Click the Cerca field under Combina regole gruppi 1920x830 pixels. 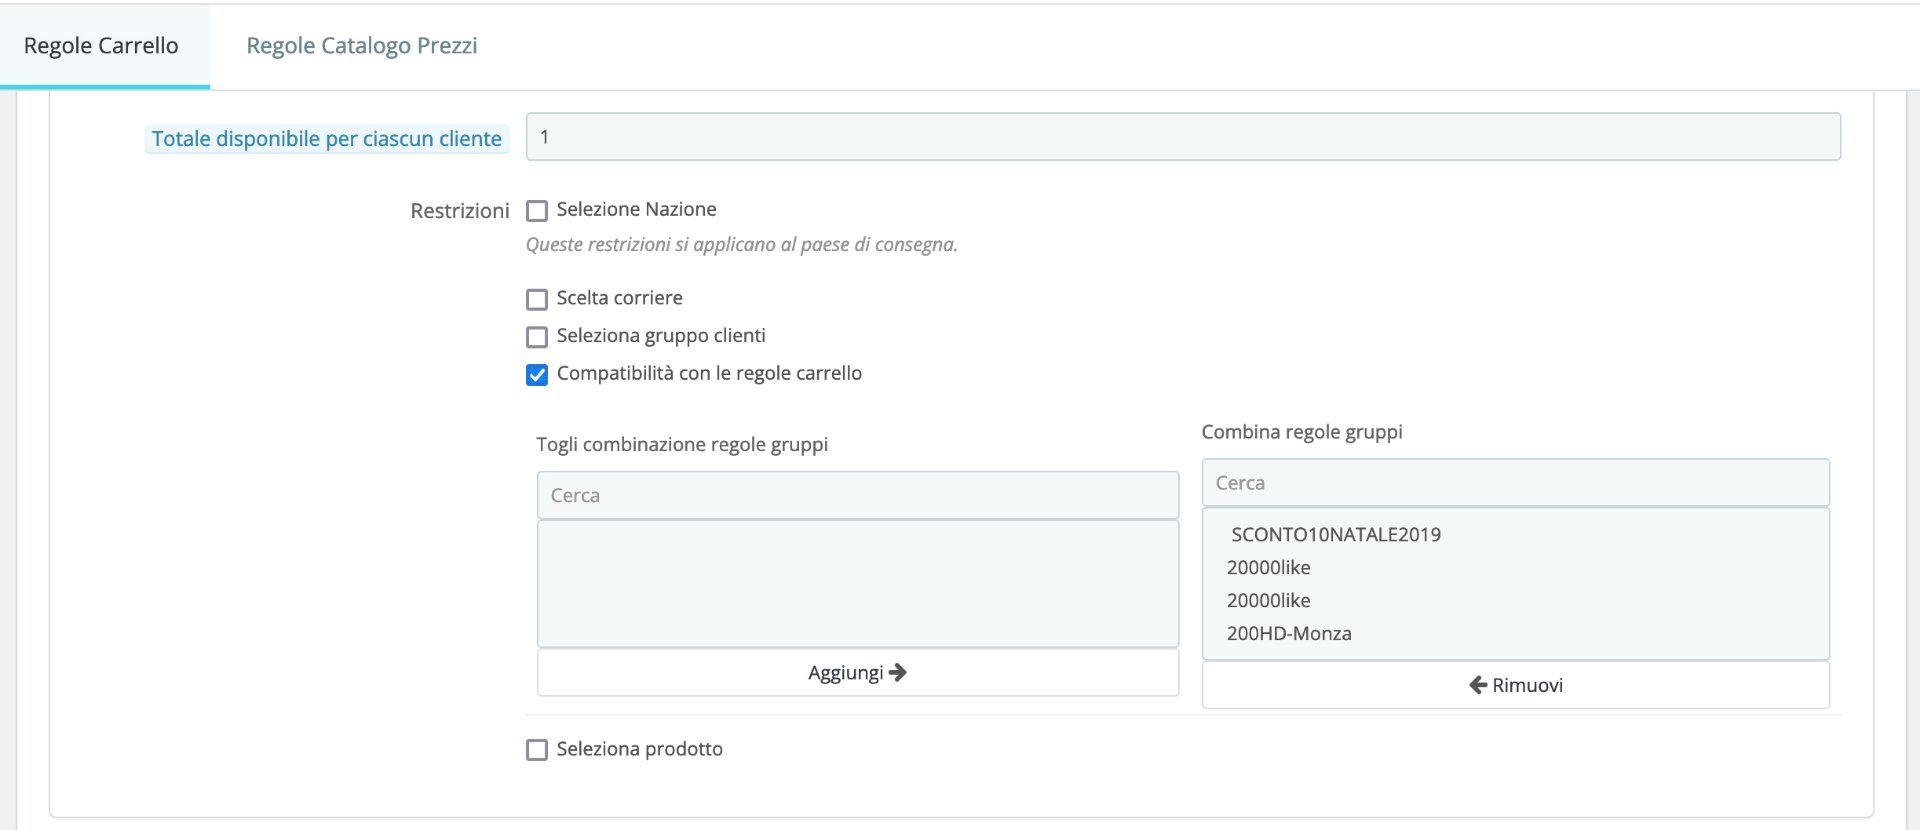1515,483
